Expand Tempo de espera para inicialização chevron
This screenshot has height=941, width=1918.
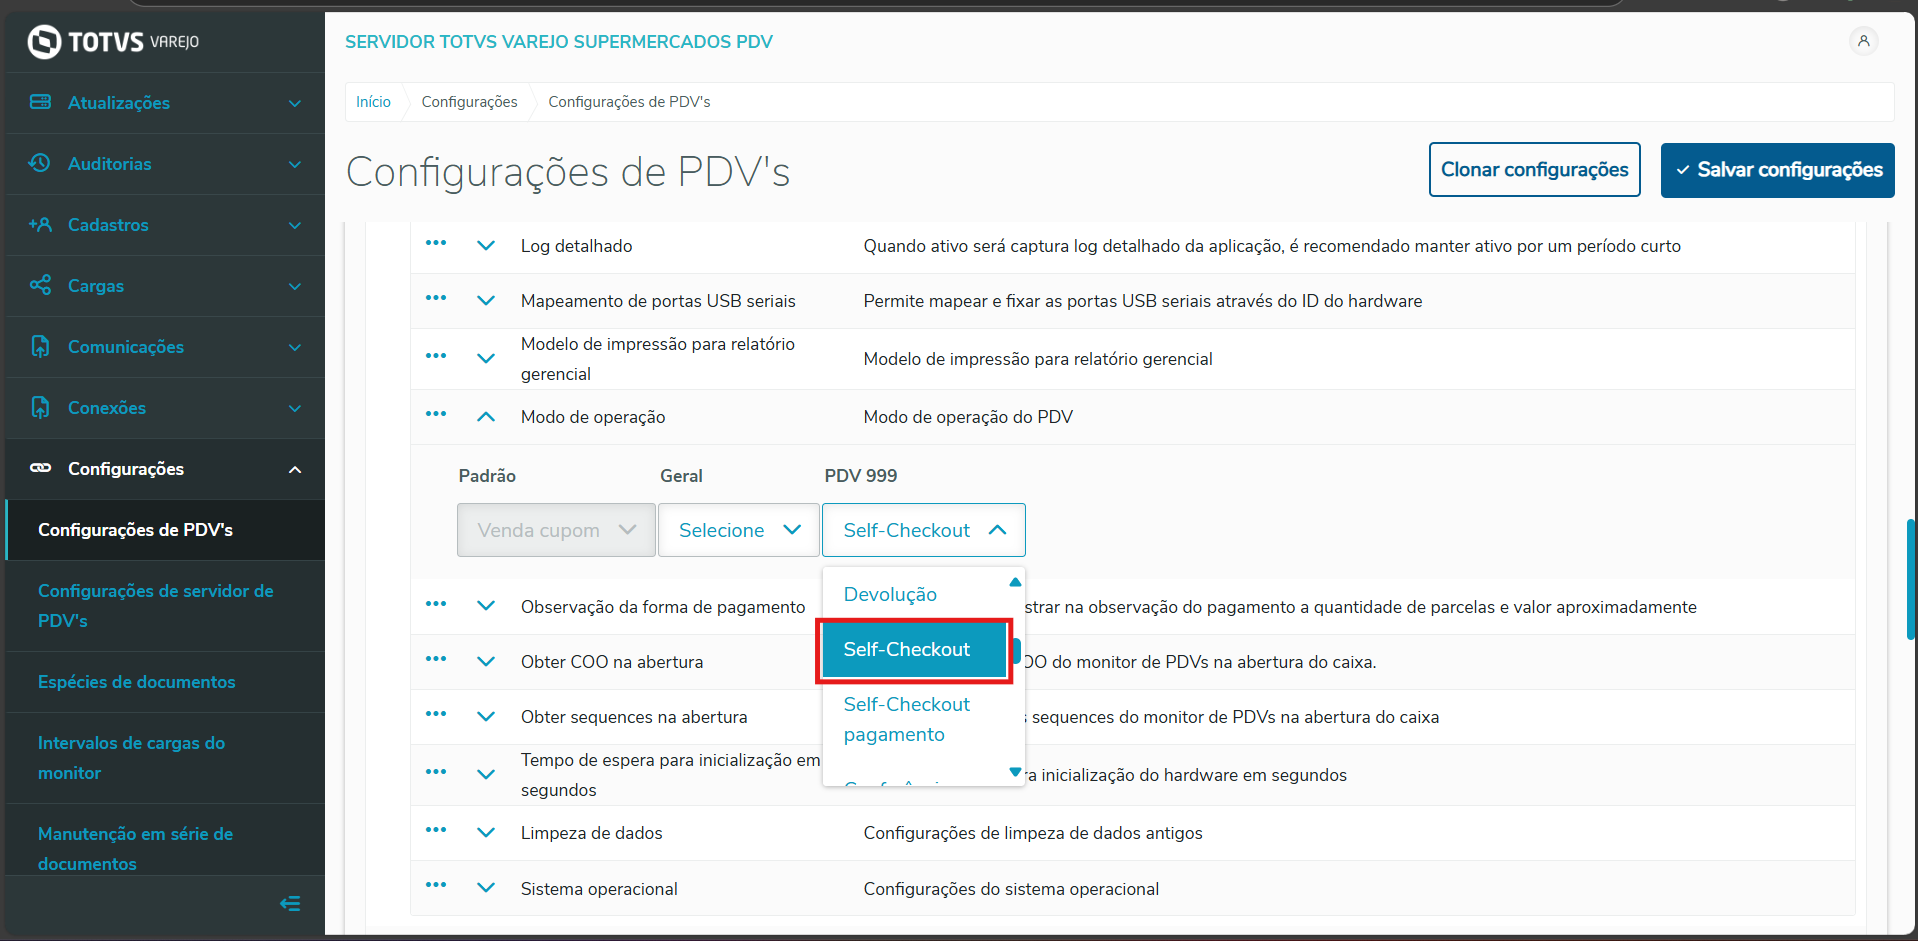(x=486, y=775)
